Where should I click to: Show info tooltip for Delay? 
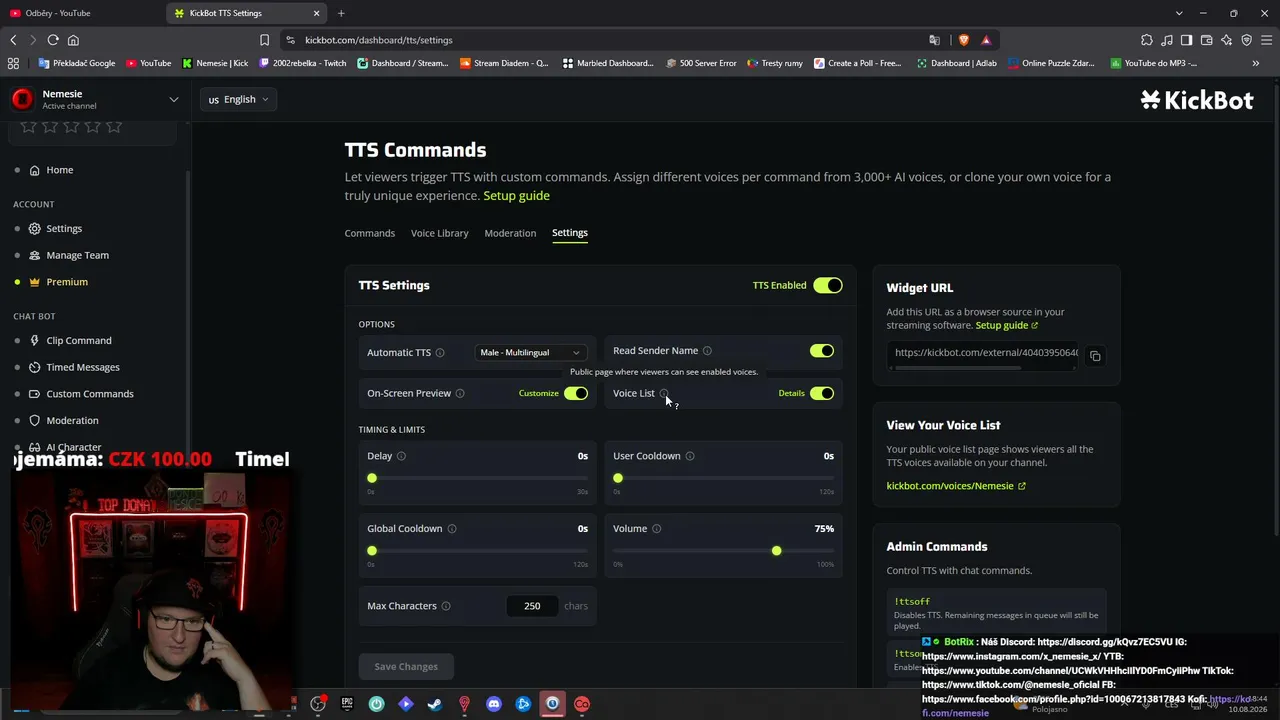click(401, 456)
